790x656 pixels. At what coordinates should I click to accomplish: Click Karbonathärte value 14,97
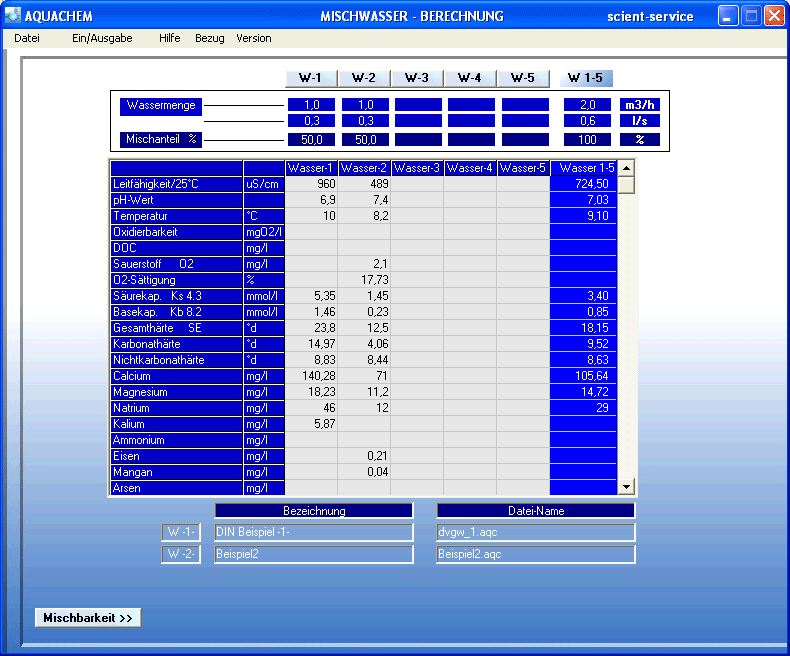[x=311, y=344]
